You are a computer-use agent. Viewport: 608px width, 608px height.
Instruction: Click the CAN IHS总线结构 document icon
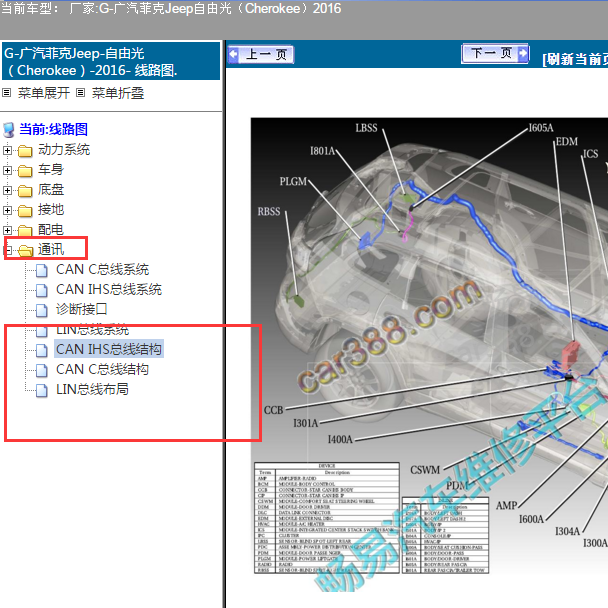pos(42,350)
